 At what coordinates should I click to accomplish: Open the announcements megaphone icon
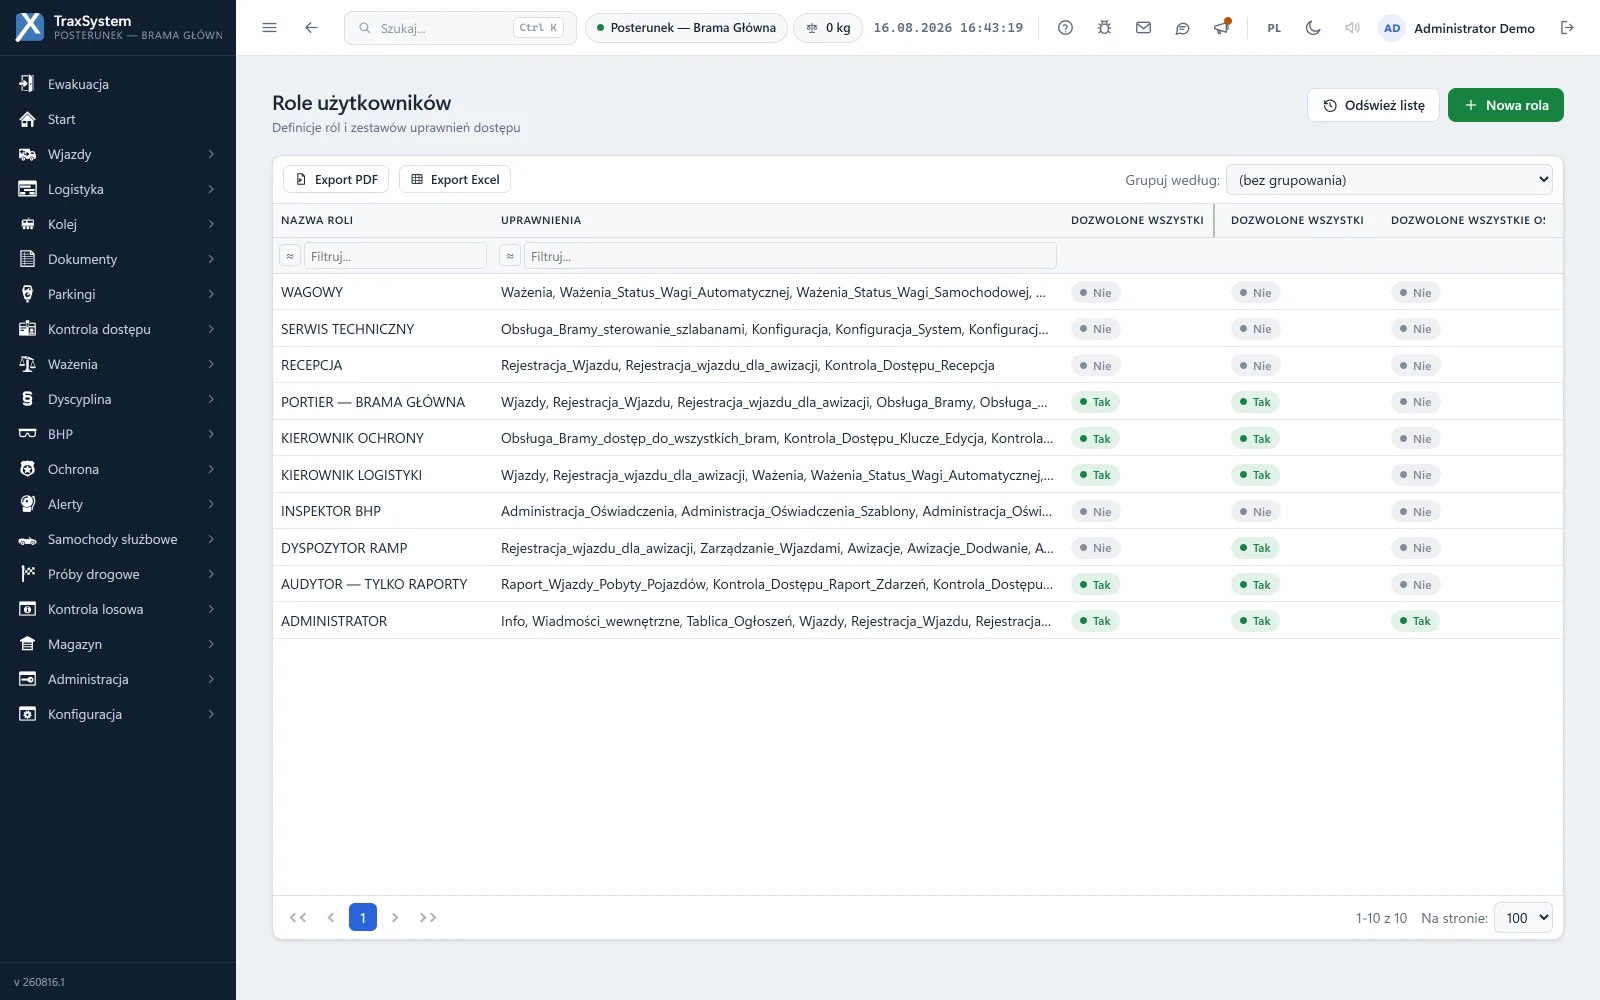1221,28
